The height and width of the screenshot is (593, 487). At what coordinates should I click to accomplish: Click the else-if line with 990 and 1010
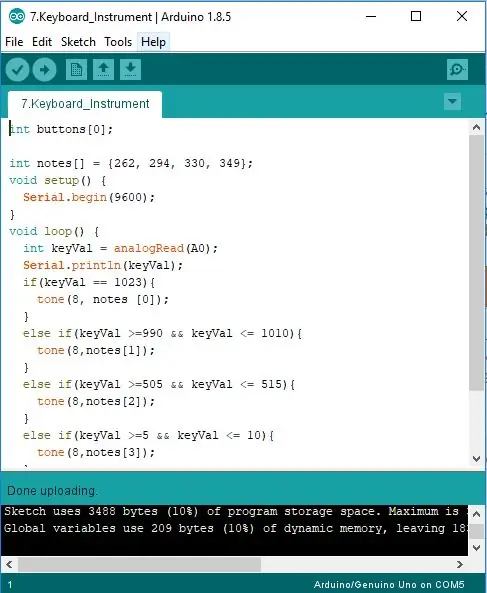pos(162,334)
